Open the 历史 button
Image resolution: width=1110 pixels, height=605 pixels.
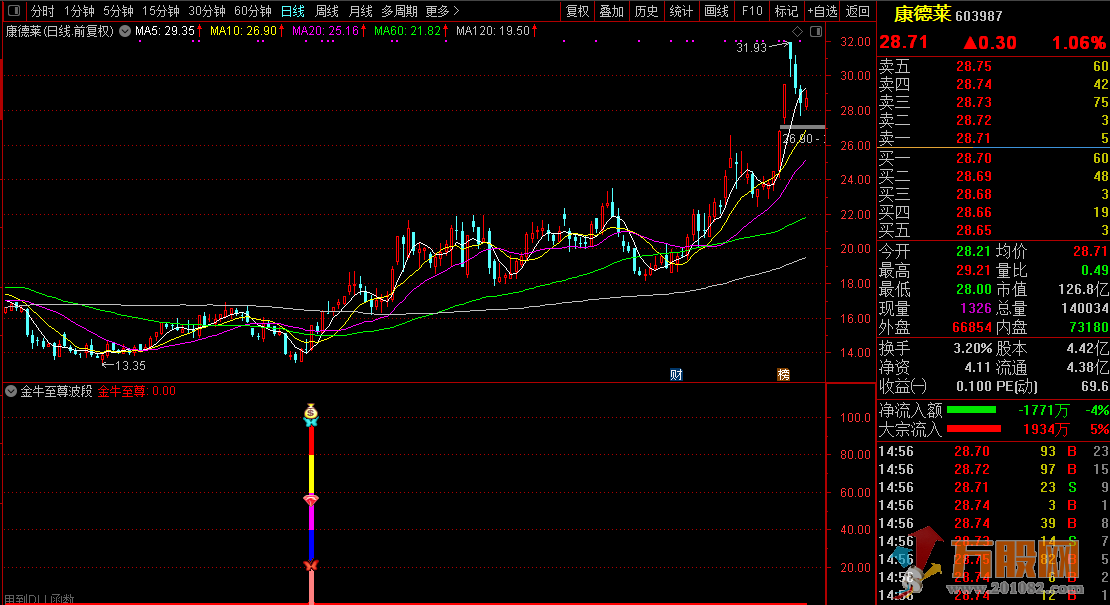click(x=646, y=11)
